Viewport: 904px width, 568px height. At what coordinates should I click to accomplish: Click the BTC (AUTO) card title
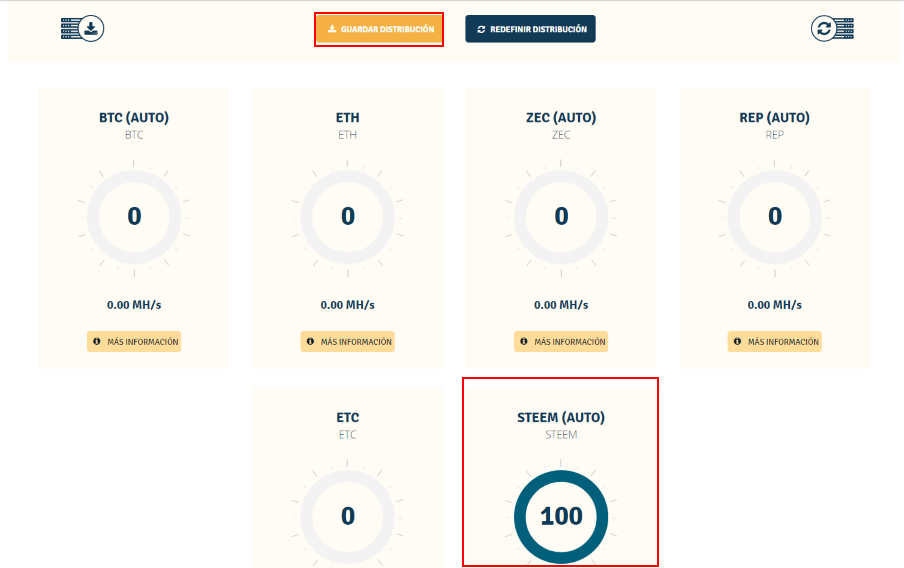pyautogui.click(x=134, y=118)
